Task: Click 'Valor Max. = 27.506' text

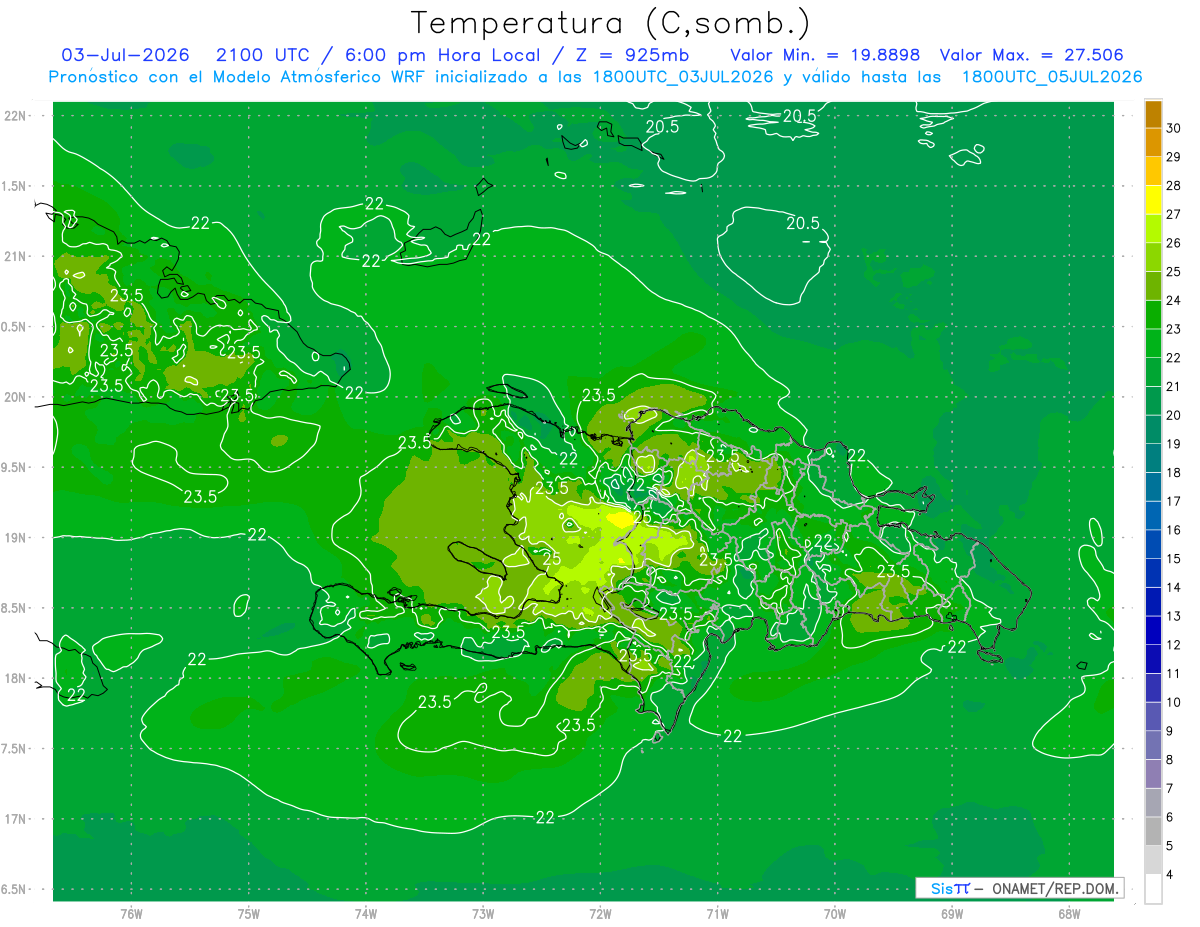Action: click(1032, 55)
